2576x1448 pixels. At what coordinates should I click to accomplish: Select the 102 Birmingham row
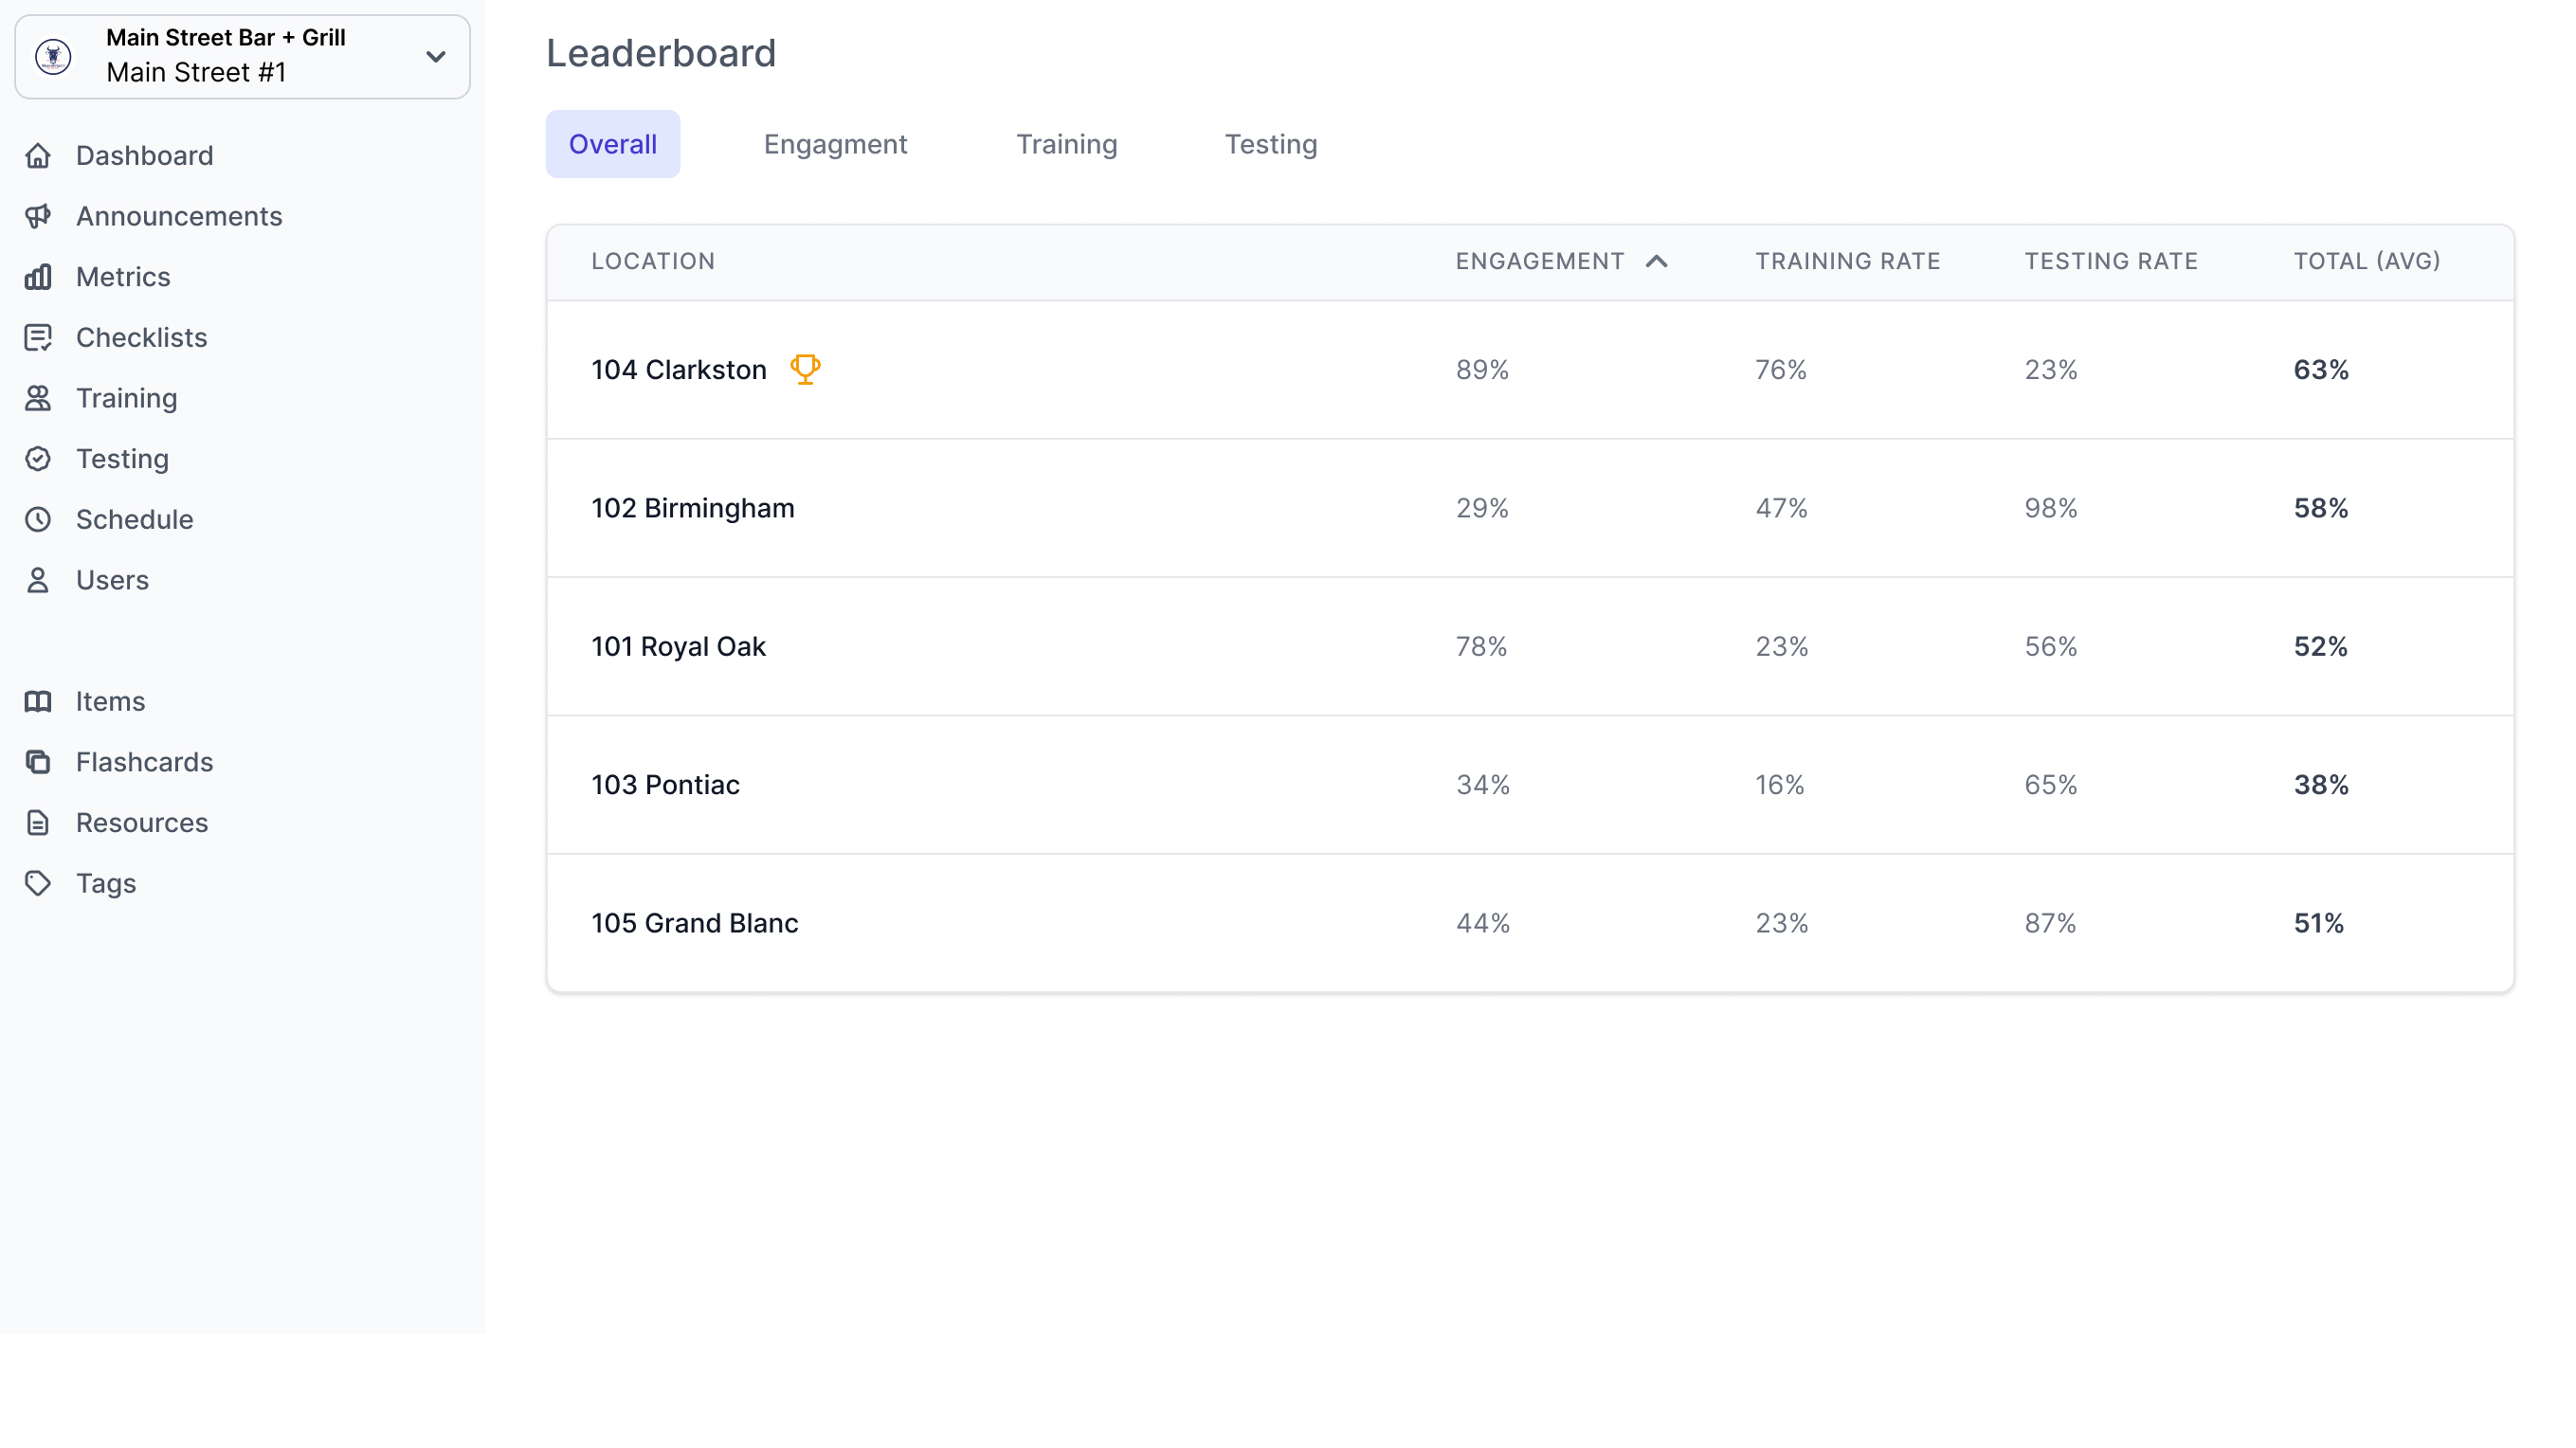pos(692,508)
